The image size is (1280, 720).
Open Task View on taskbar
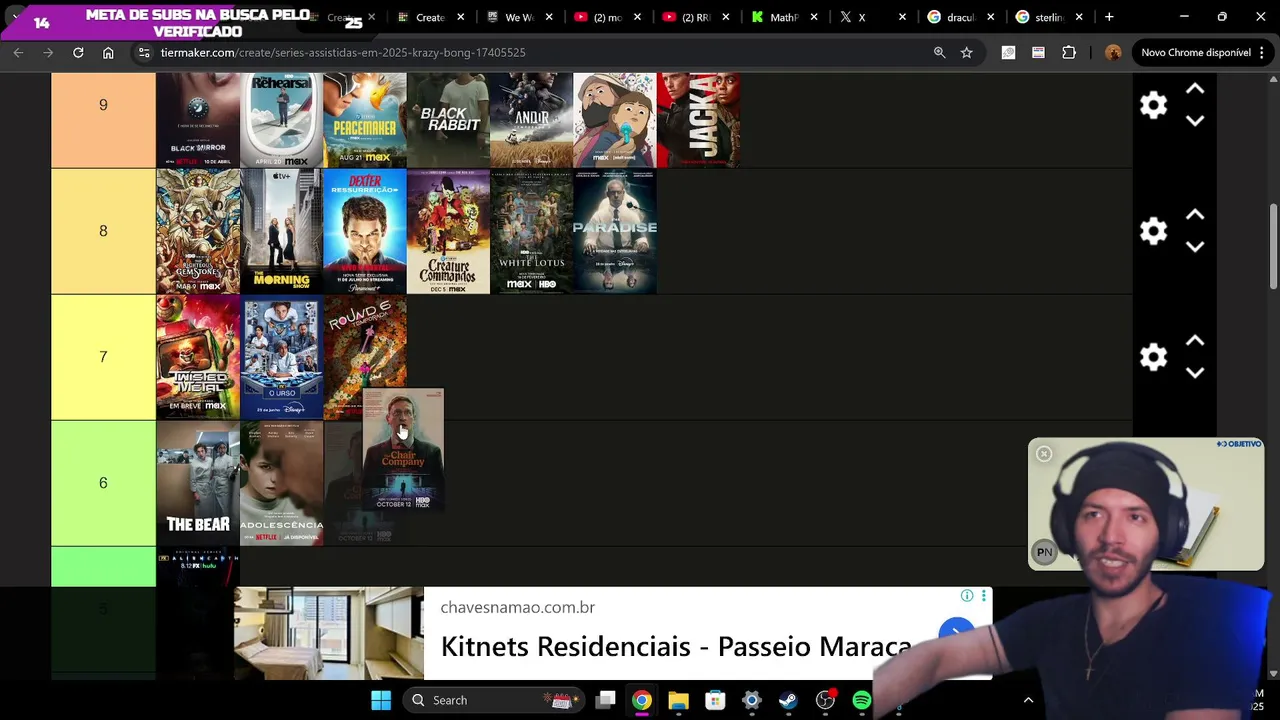click(605, 700)
